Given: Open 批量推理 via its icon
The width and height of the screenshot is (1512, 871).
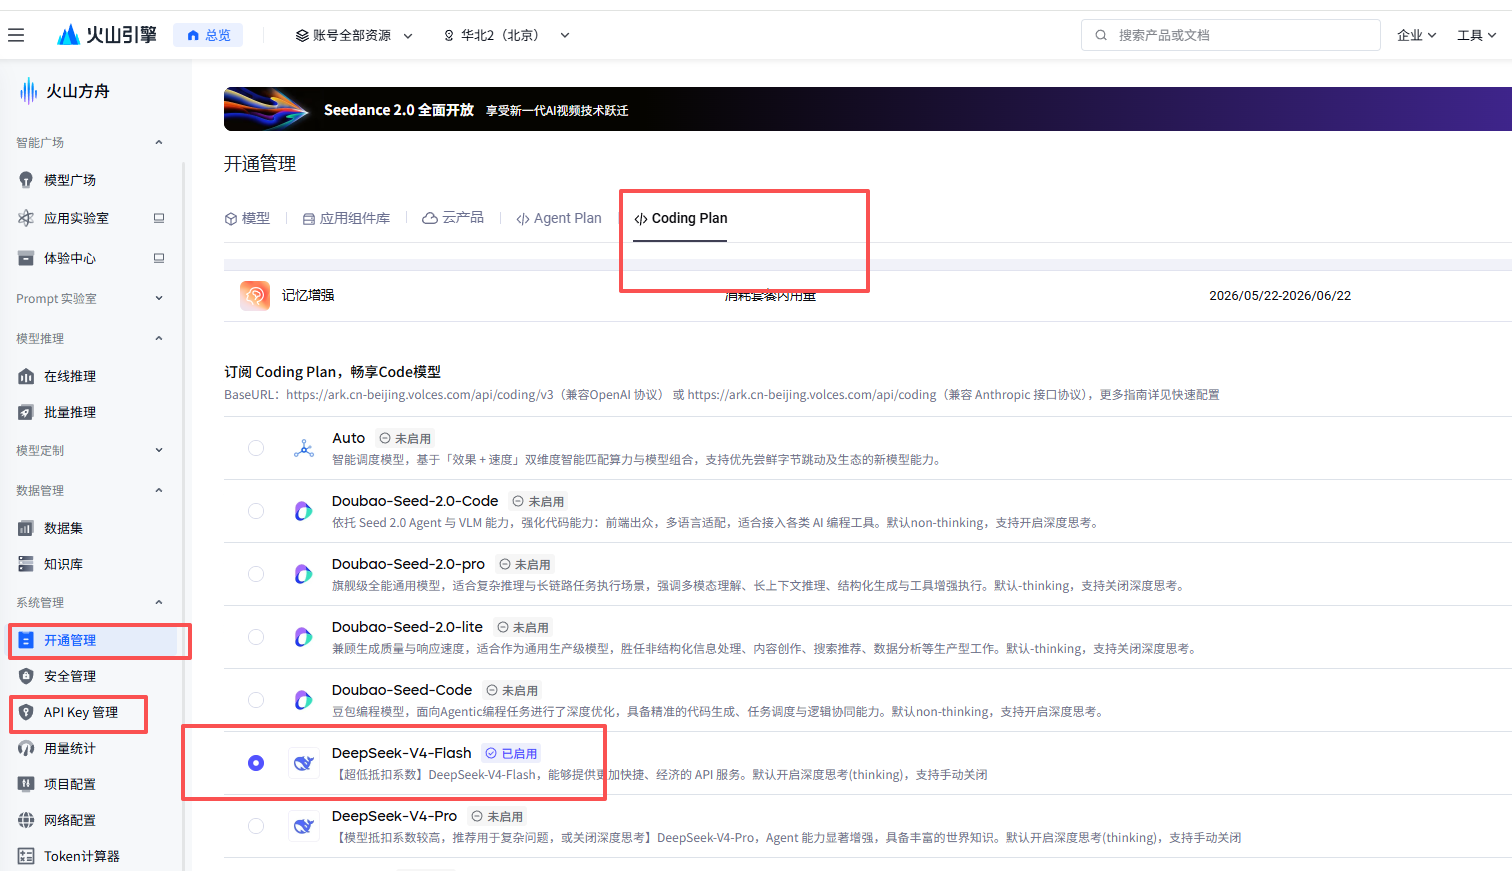Looking at the screenshot, I should point(26,412).
